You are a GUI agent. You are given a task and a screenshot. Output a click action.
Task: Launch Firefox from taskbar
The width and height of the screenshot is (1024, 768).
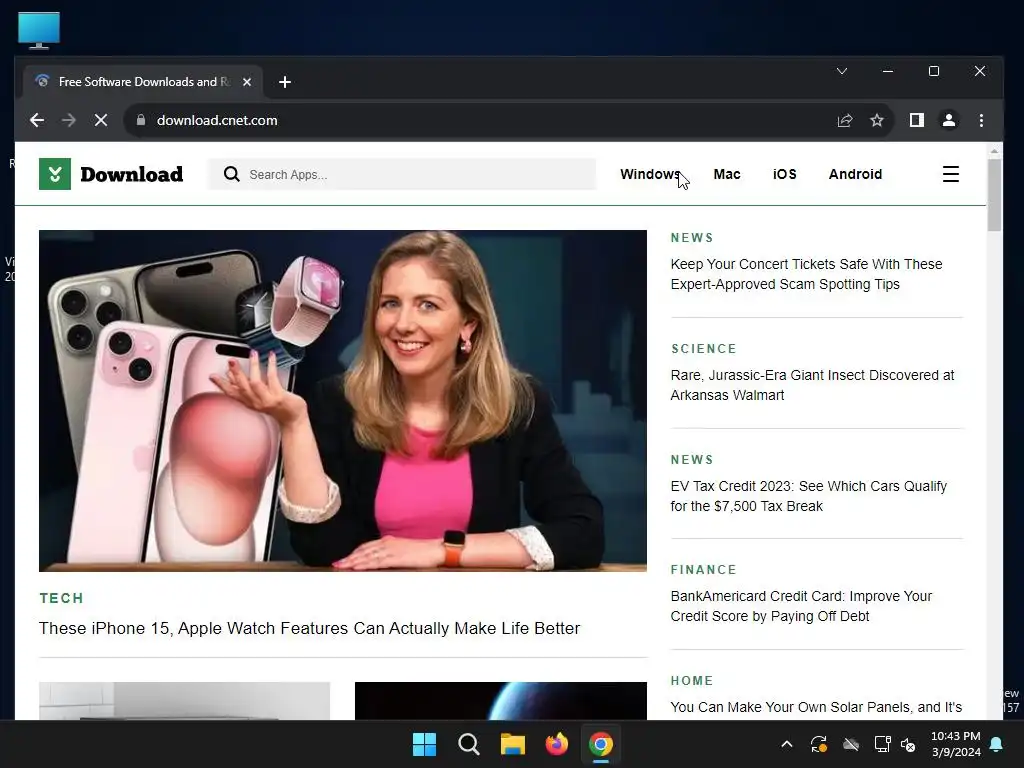coord(556,744)
